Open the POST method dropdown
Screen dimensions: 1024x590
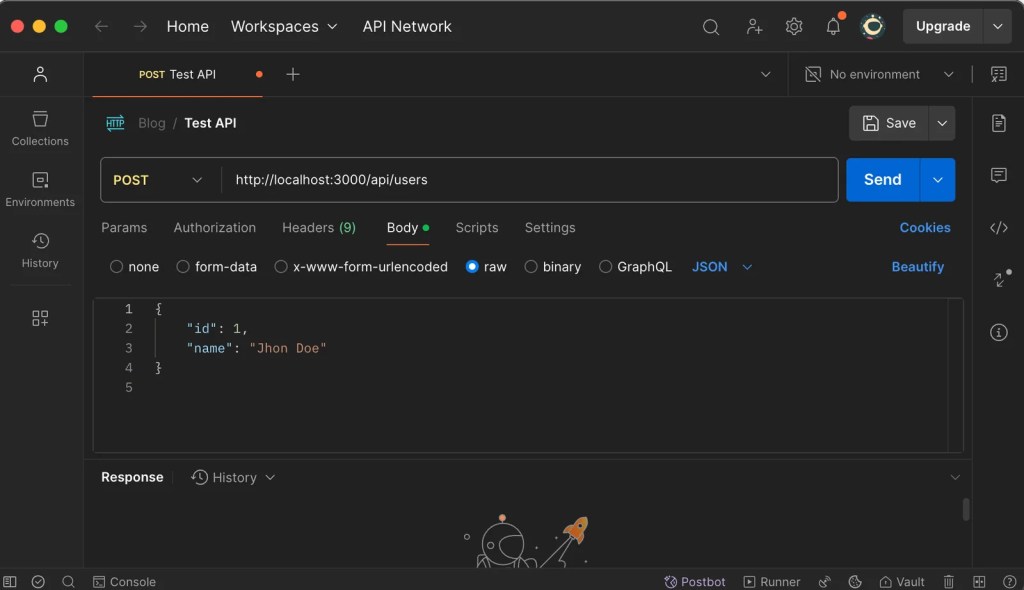pyautogui.click(x=157, y=180)
